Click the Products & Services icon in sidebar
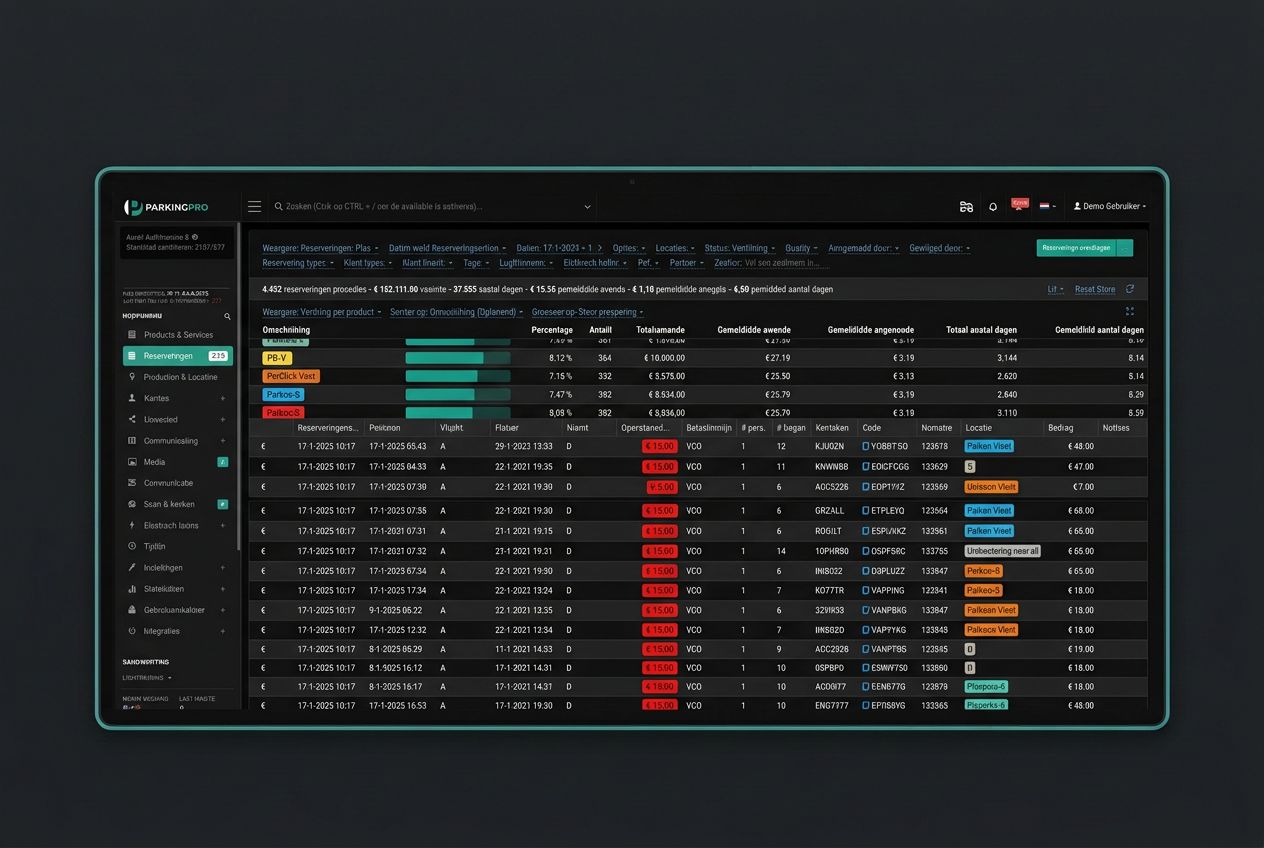This screenshot has height=848, width=1264. click(132, 335)
